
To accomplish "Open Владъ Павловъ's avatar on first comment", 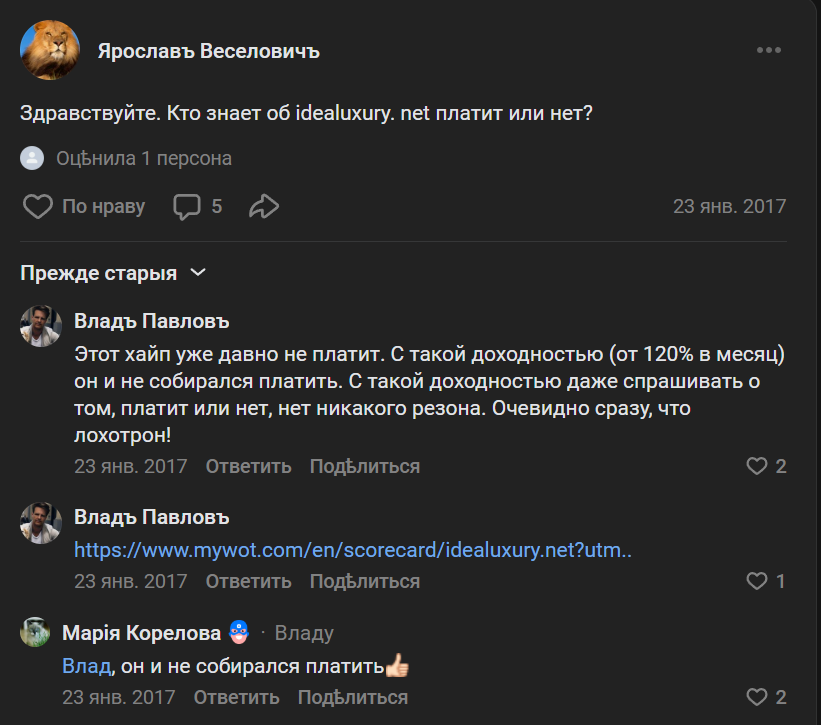I will 41,327.
